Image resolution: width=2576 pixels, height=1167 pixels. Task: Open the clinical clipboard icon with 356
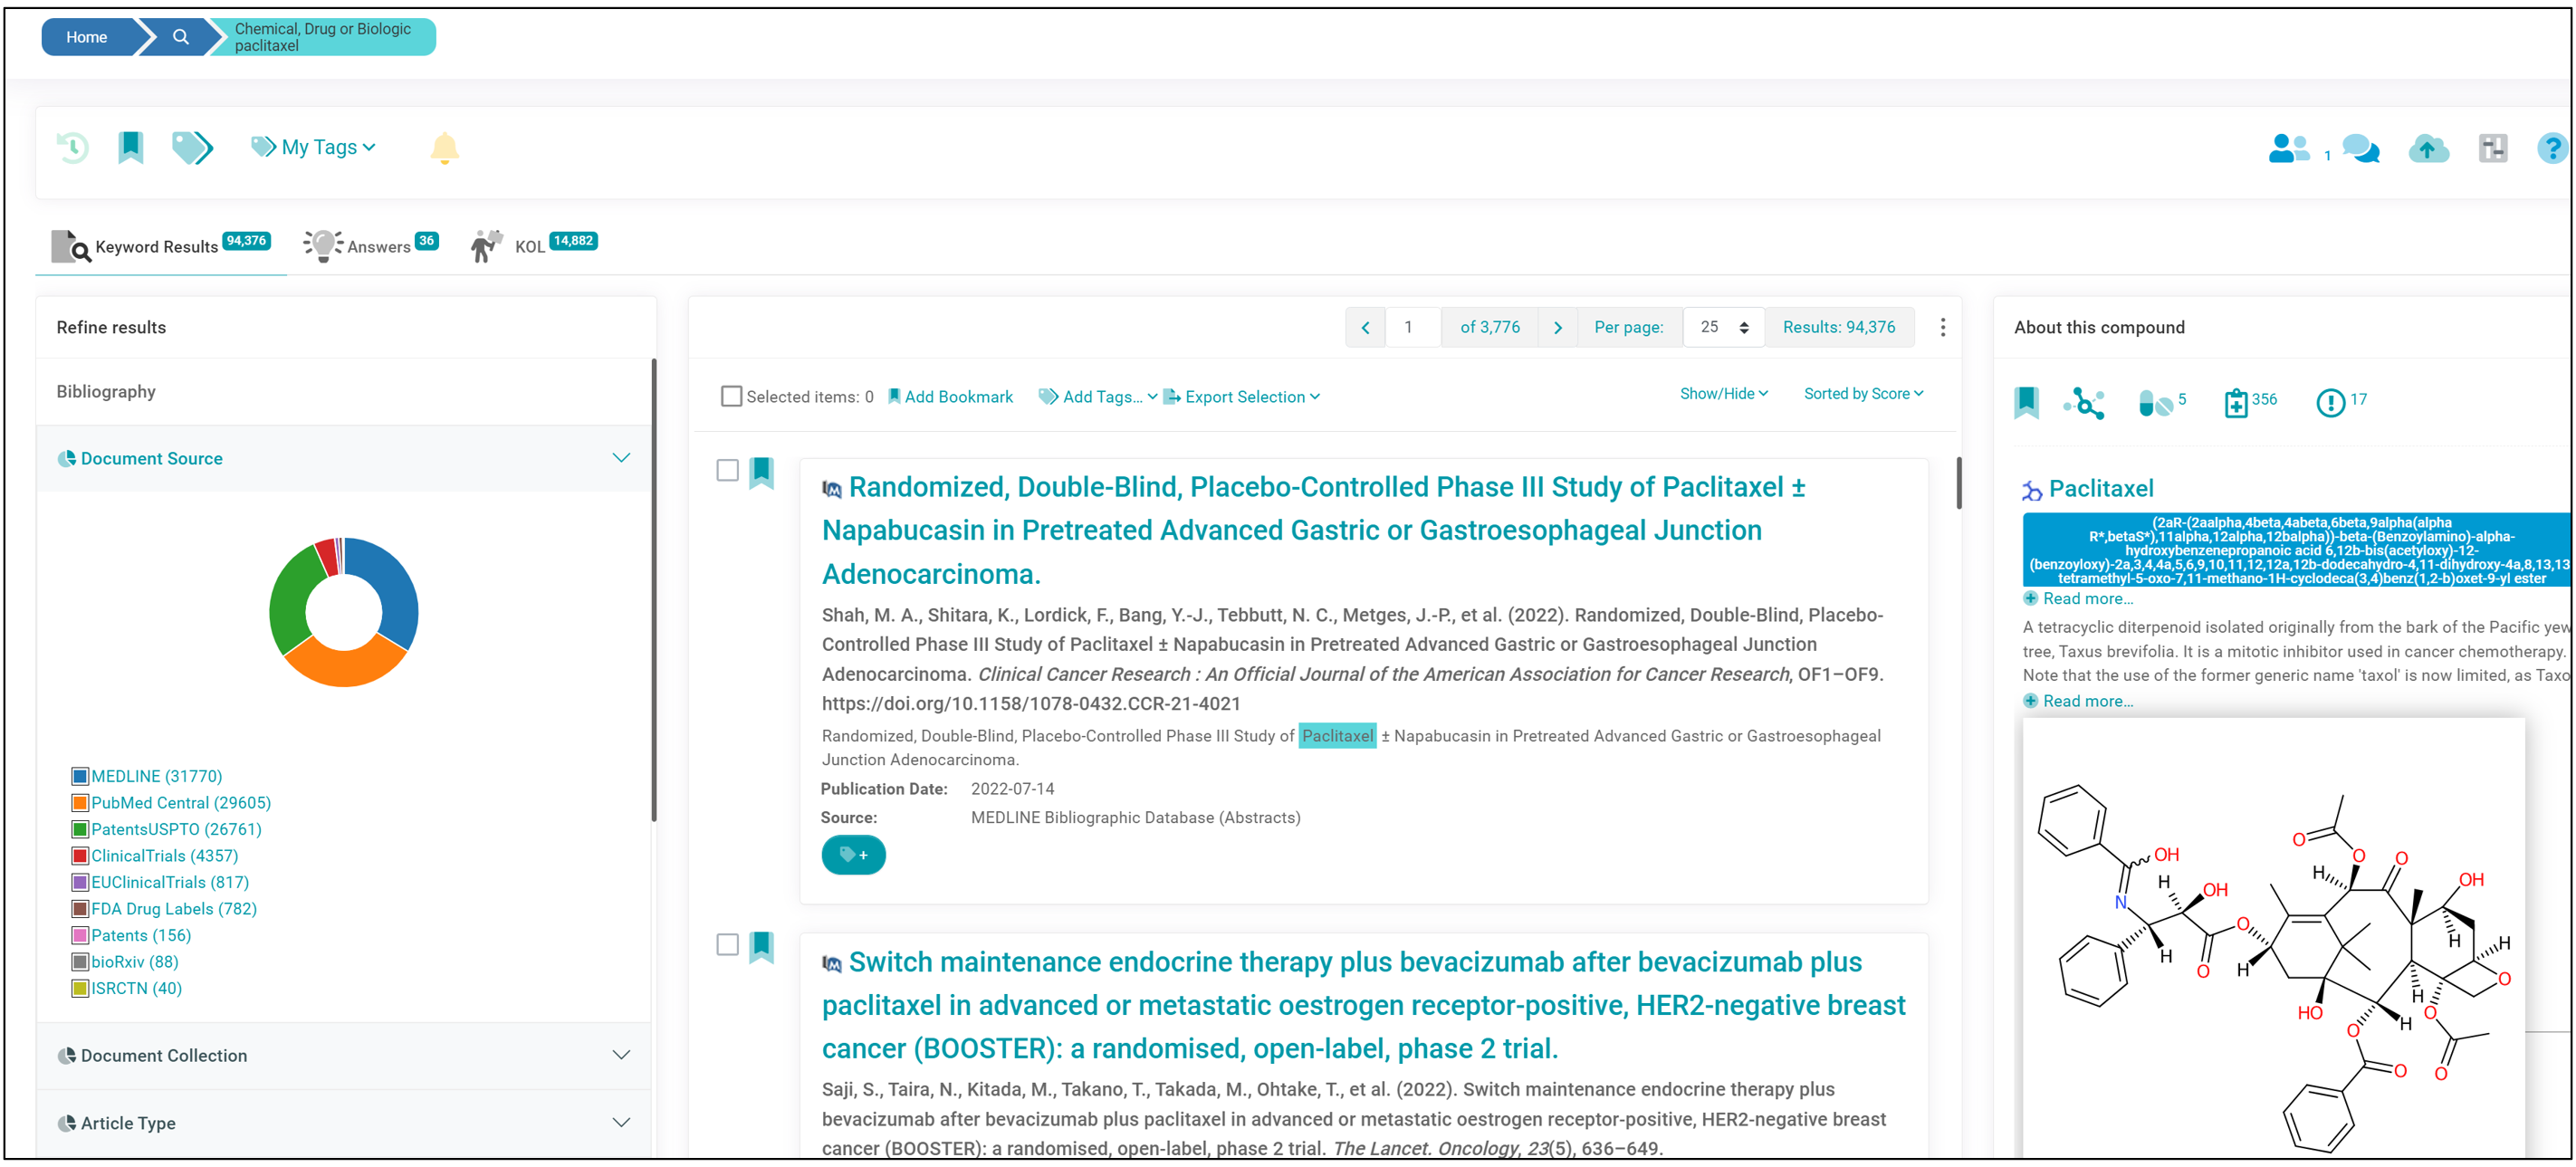(2249, 402)
